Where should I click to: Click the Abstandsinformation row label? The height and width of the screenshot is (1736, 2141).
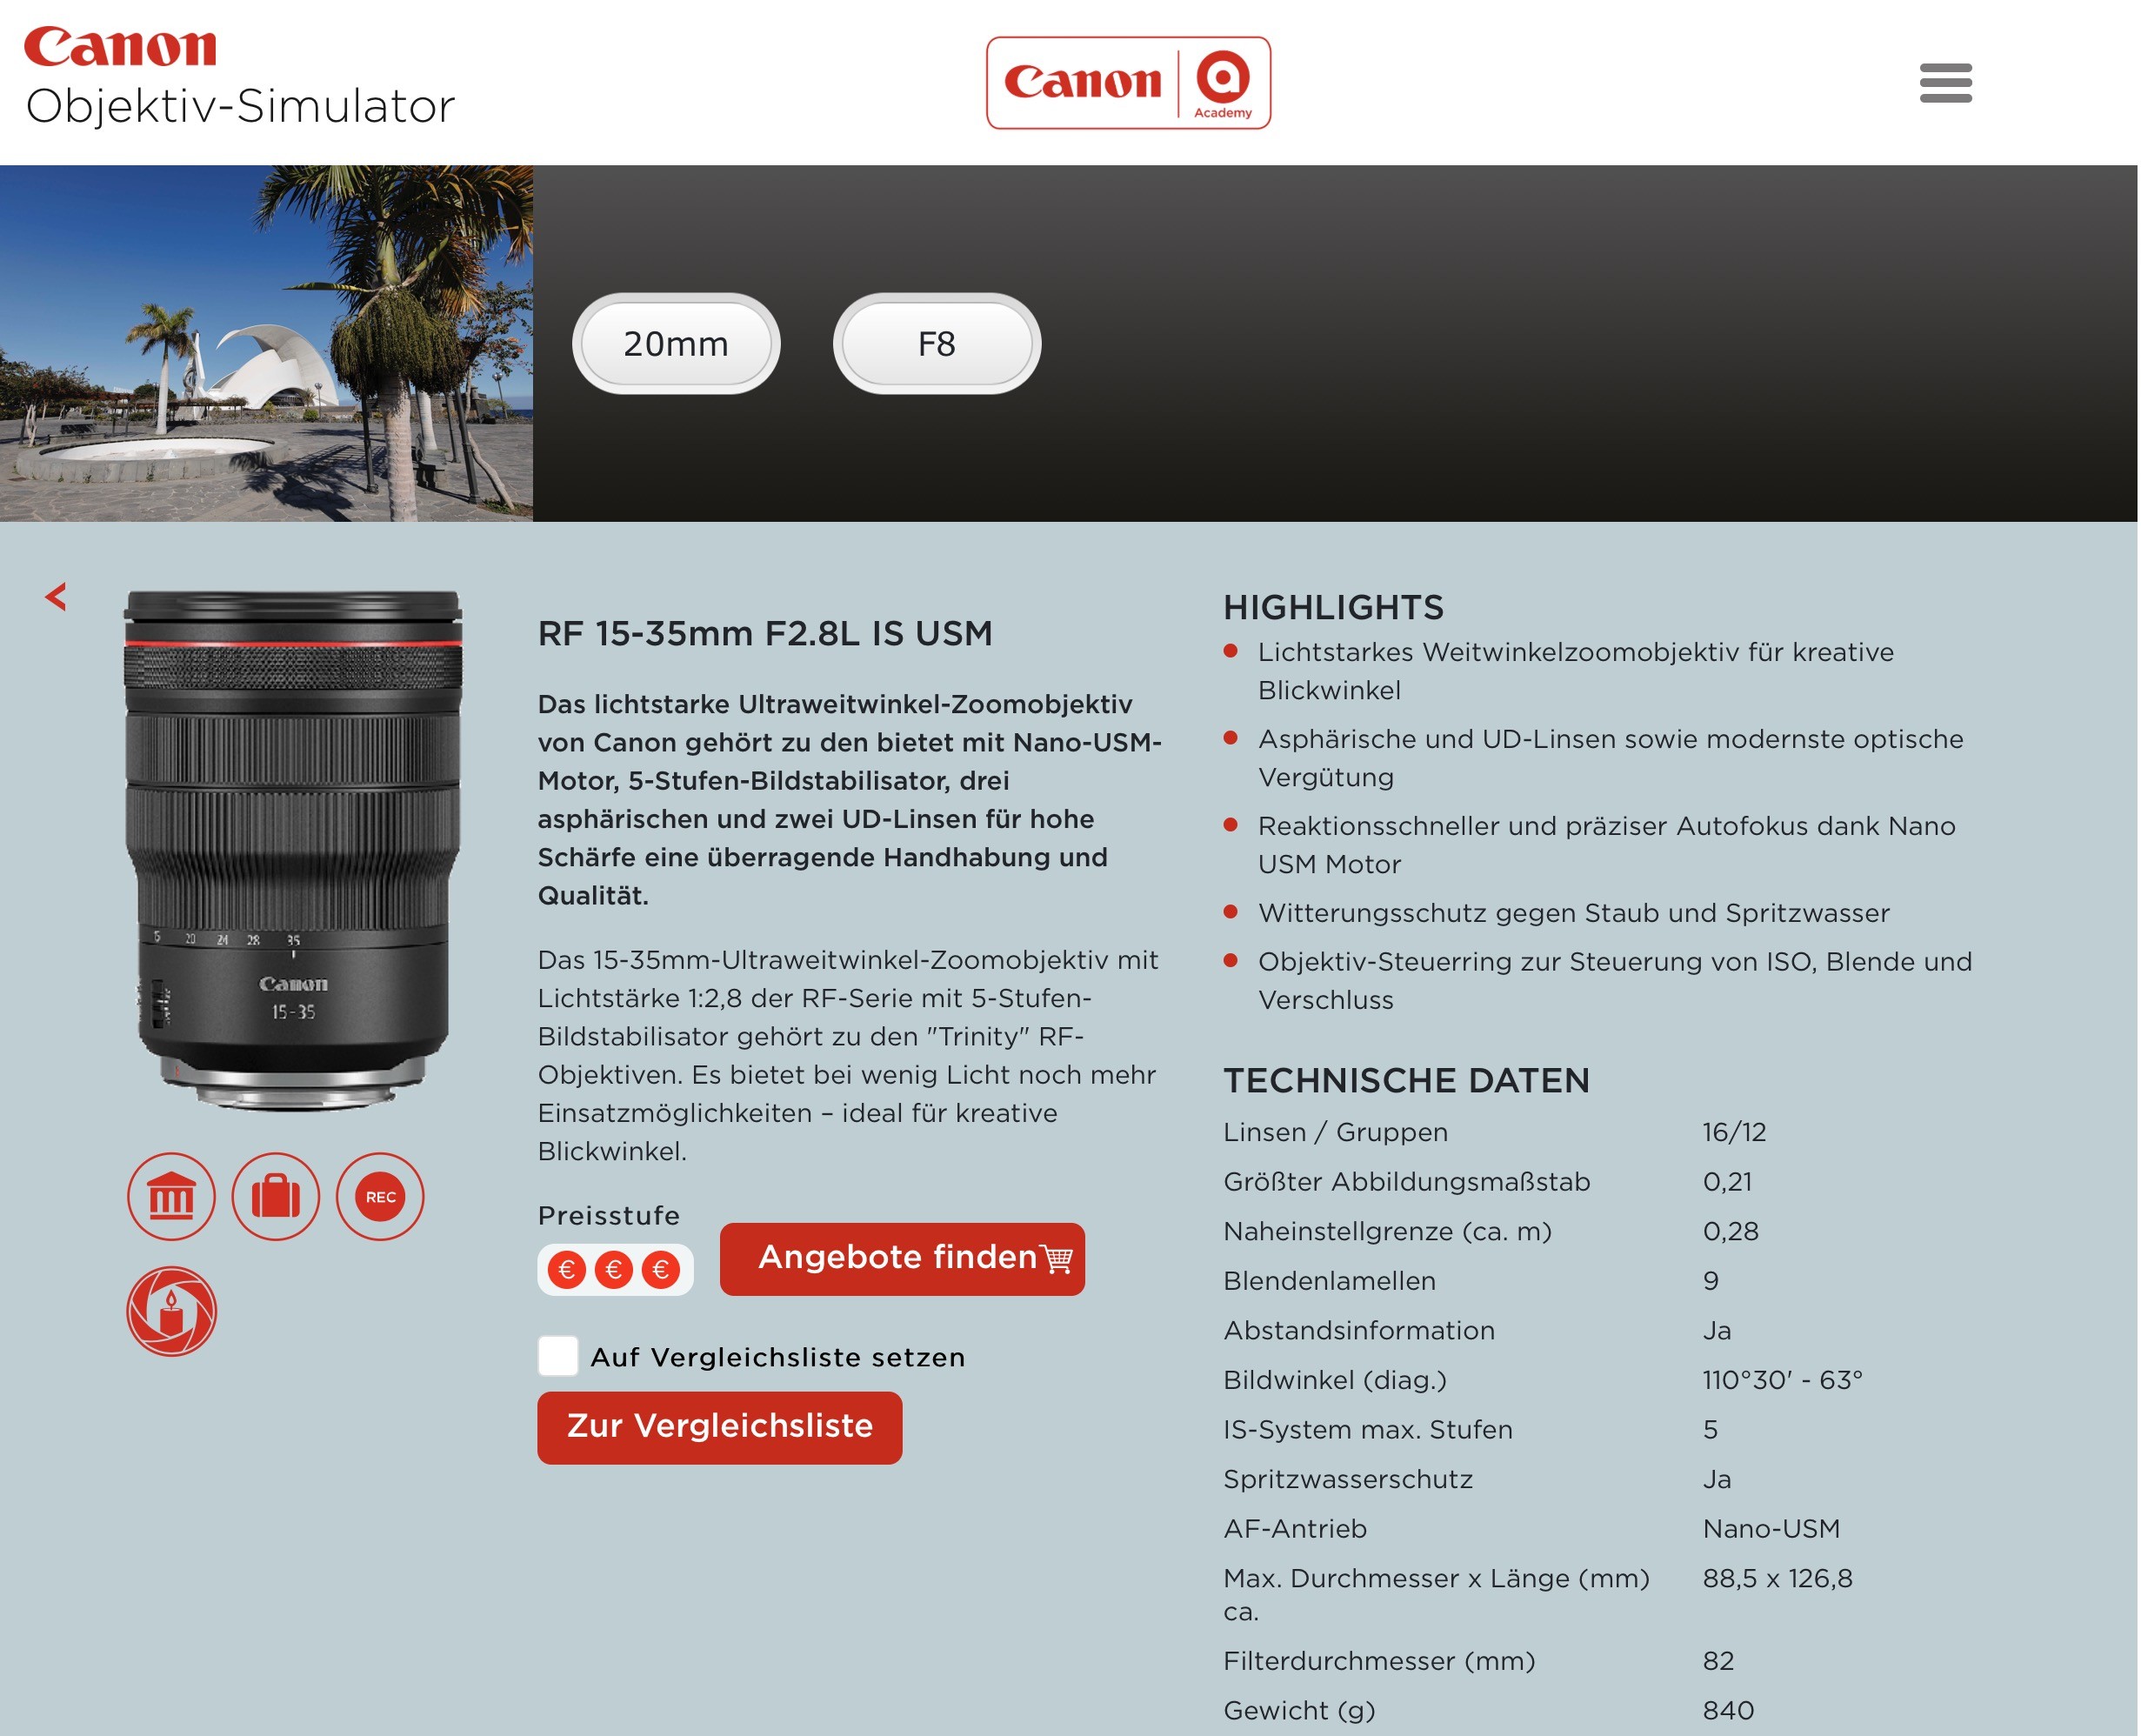[x=1358, y=1330]
